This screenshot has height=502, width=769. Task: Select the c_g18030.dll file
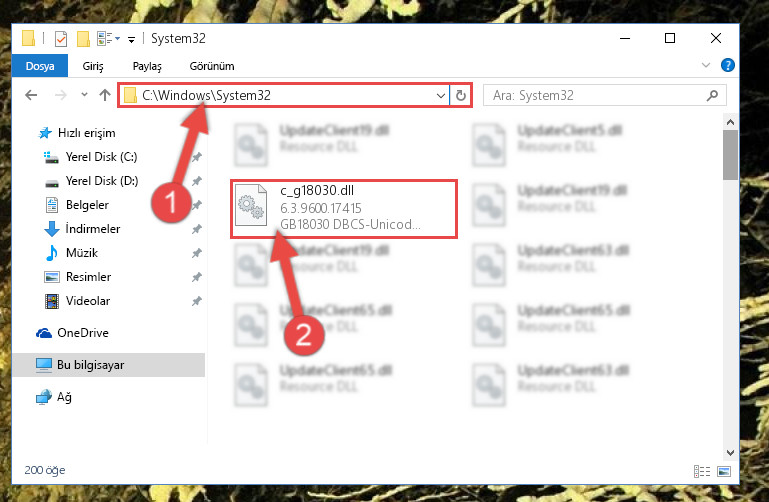click(x=344, y=207)
